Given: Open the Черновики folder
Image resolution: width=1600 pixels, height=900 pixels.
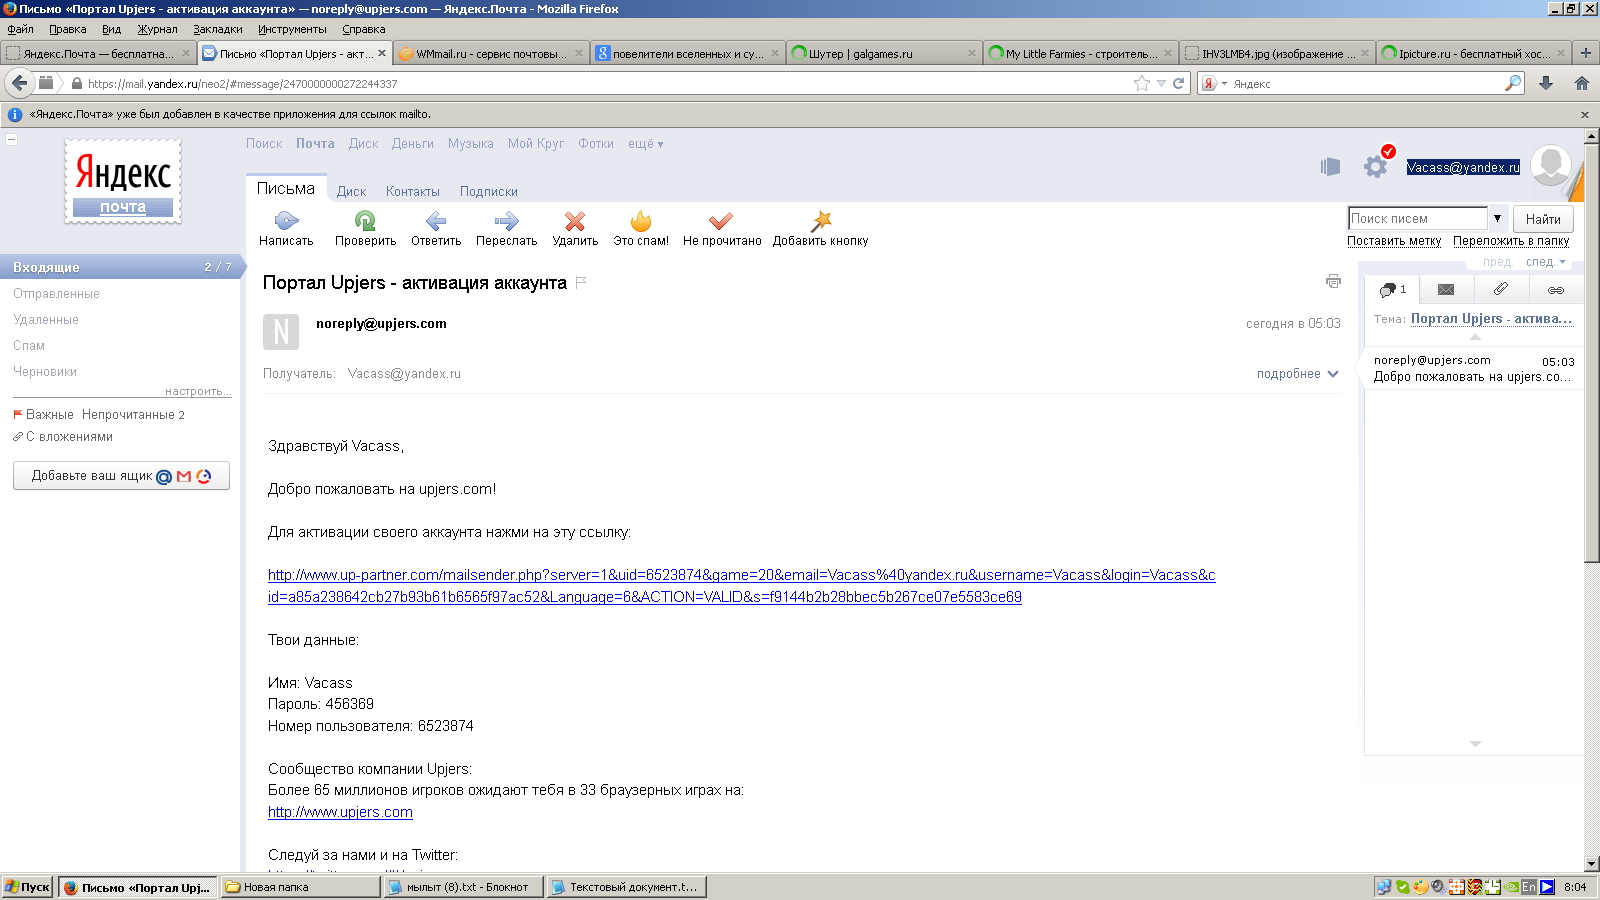Looking at the screenshot, I should pos(45,372).
